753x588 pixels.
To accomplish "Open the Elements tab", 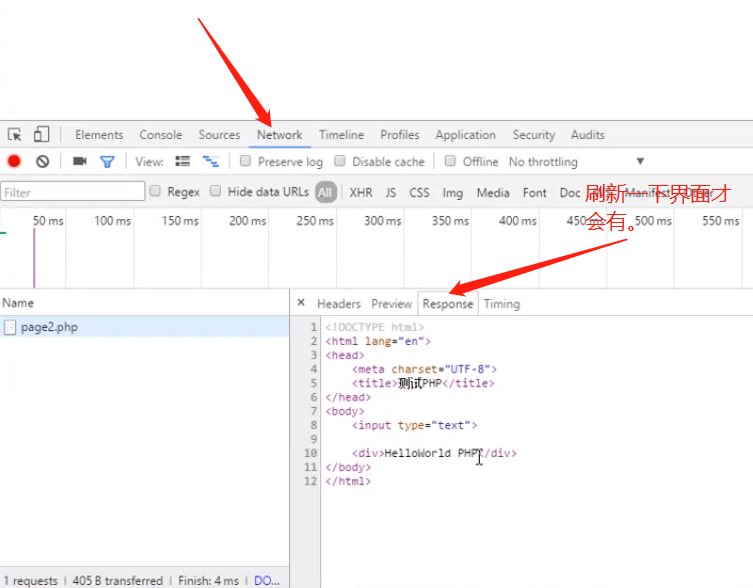I will (x=99, y=135).
